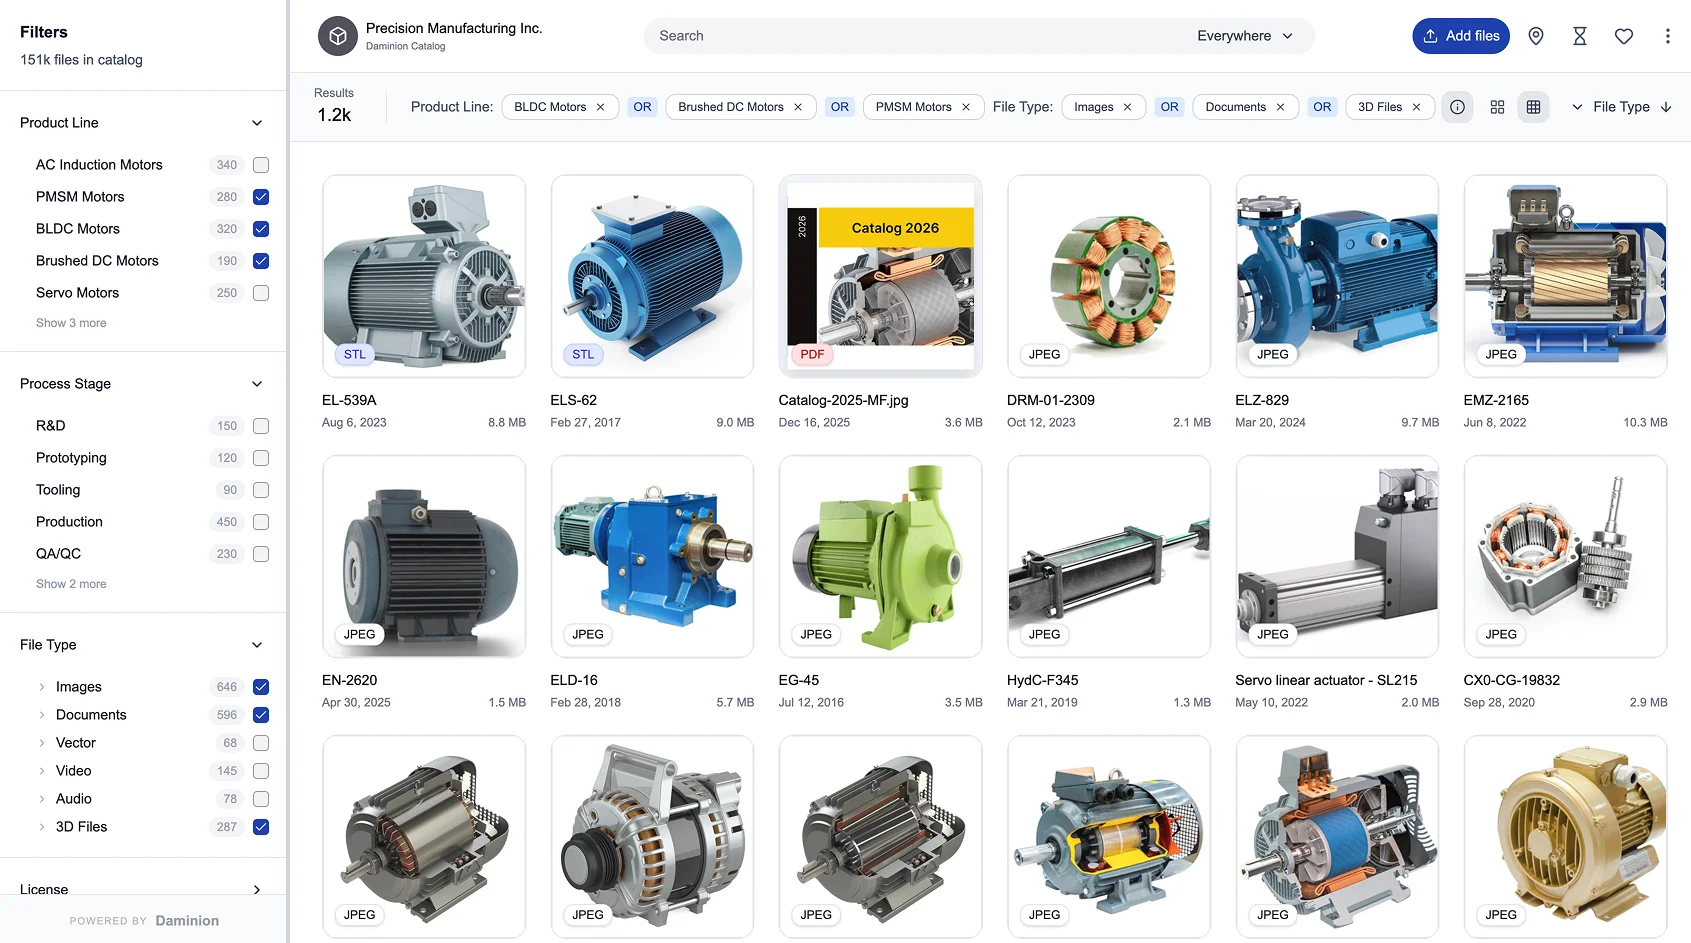Open the Everywhere search scope dropdown
This screenshot has height=943, width=1691.
[1245, 36]
